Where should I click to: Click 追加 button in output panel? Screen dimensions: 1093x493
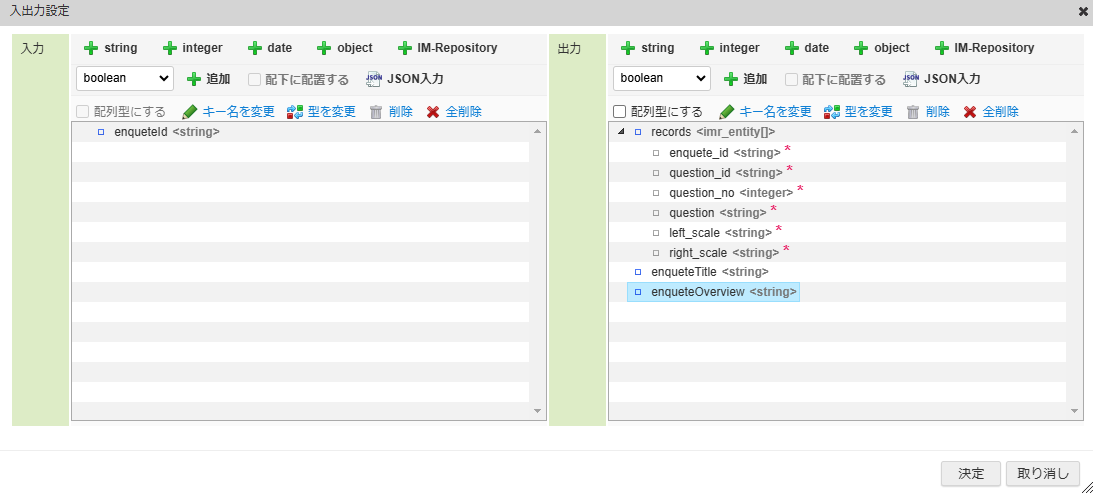click(745, 79)
